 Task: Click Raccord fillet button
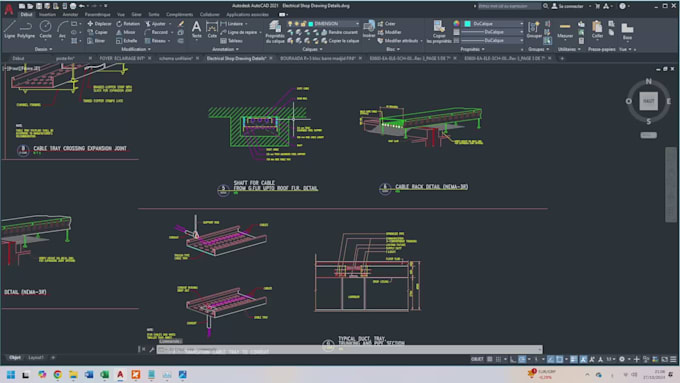click(156, 32)
